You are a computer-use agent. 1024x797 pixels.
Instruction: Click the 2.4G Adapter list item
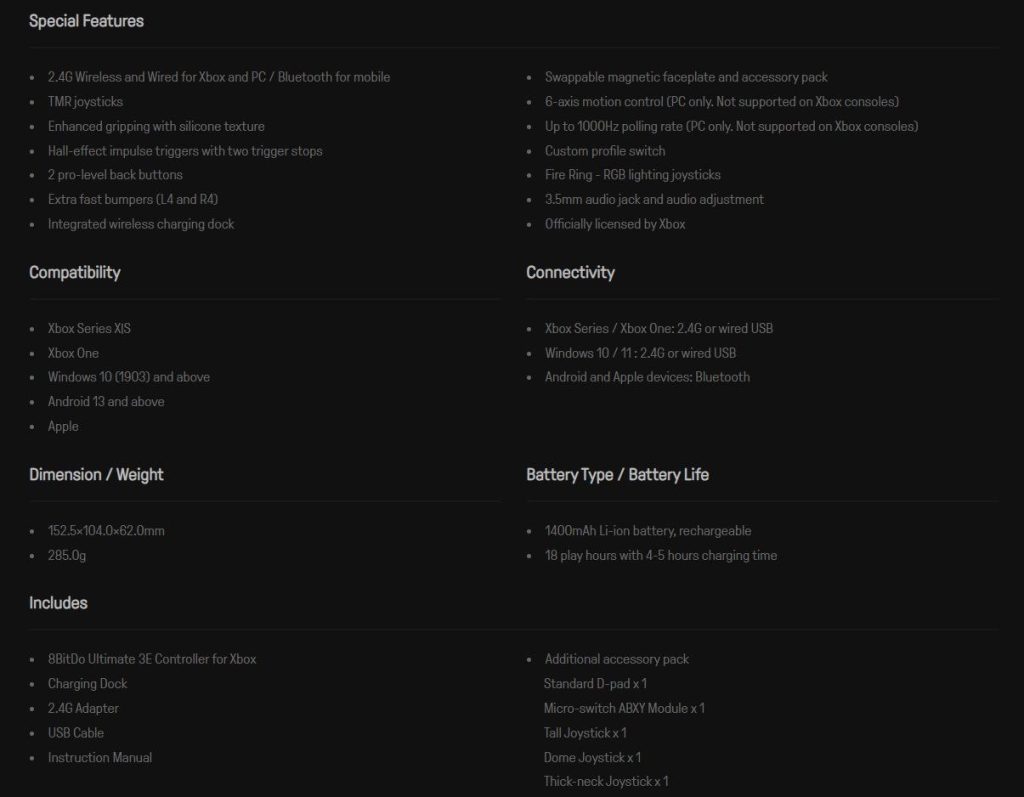(x=83, y=709)
